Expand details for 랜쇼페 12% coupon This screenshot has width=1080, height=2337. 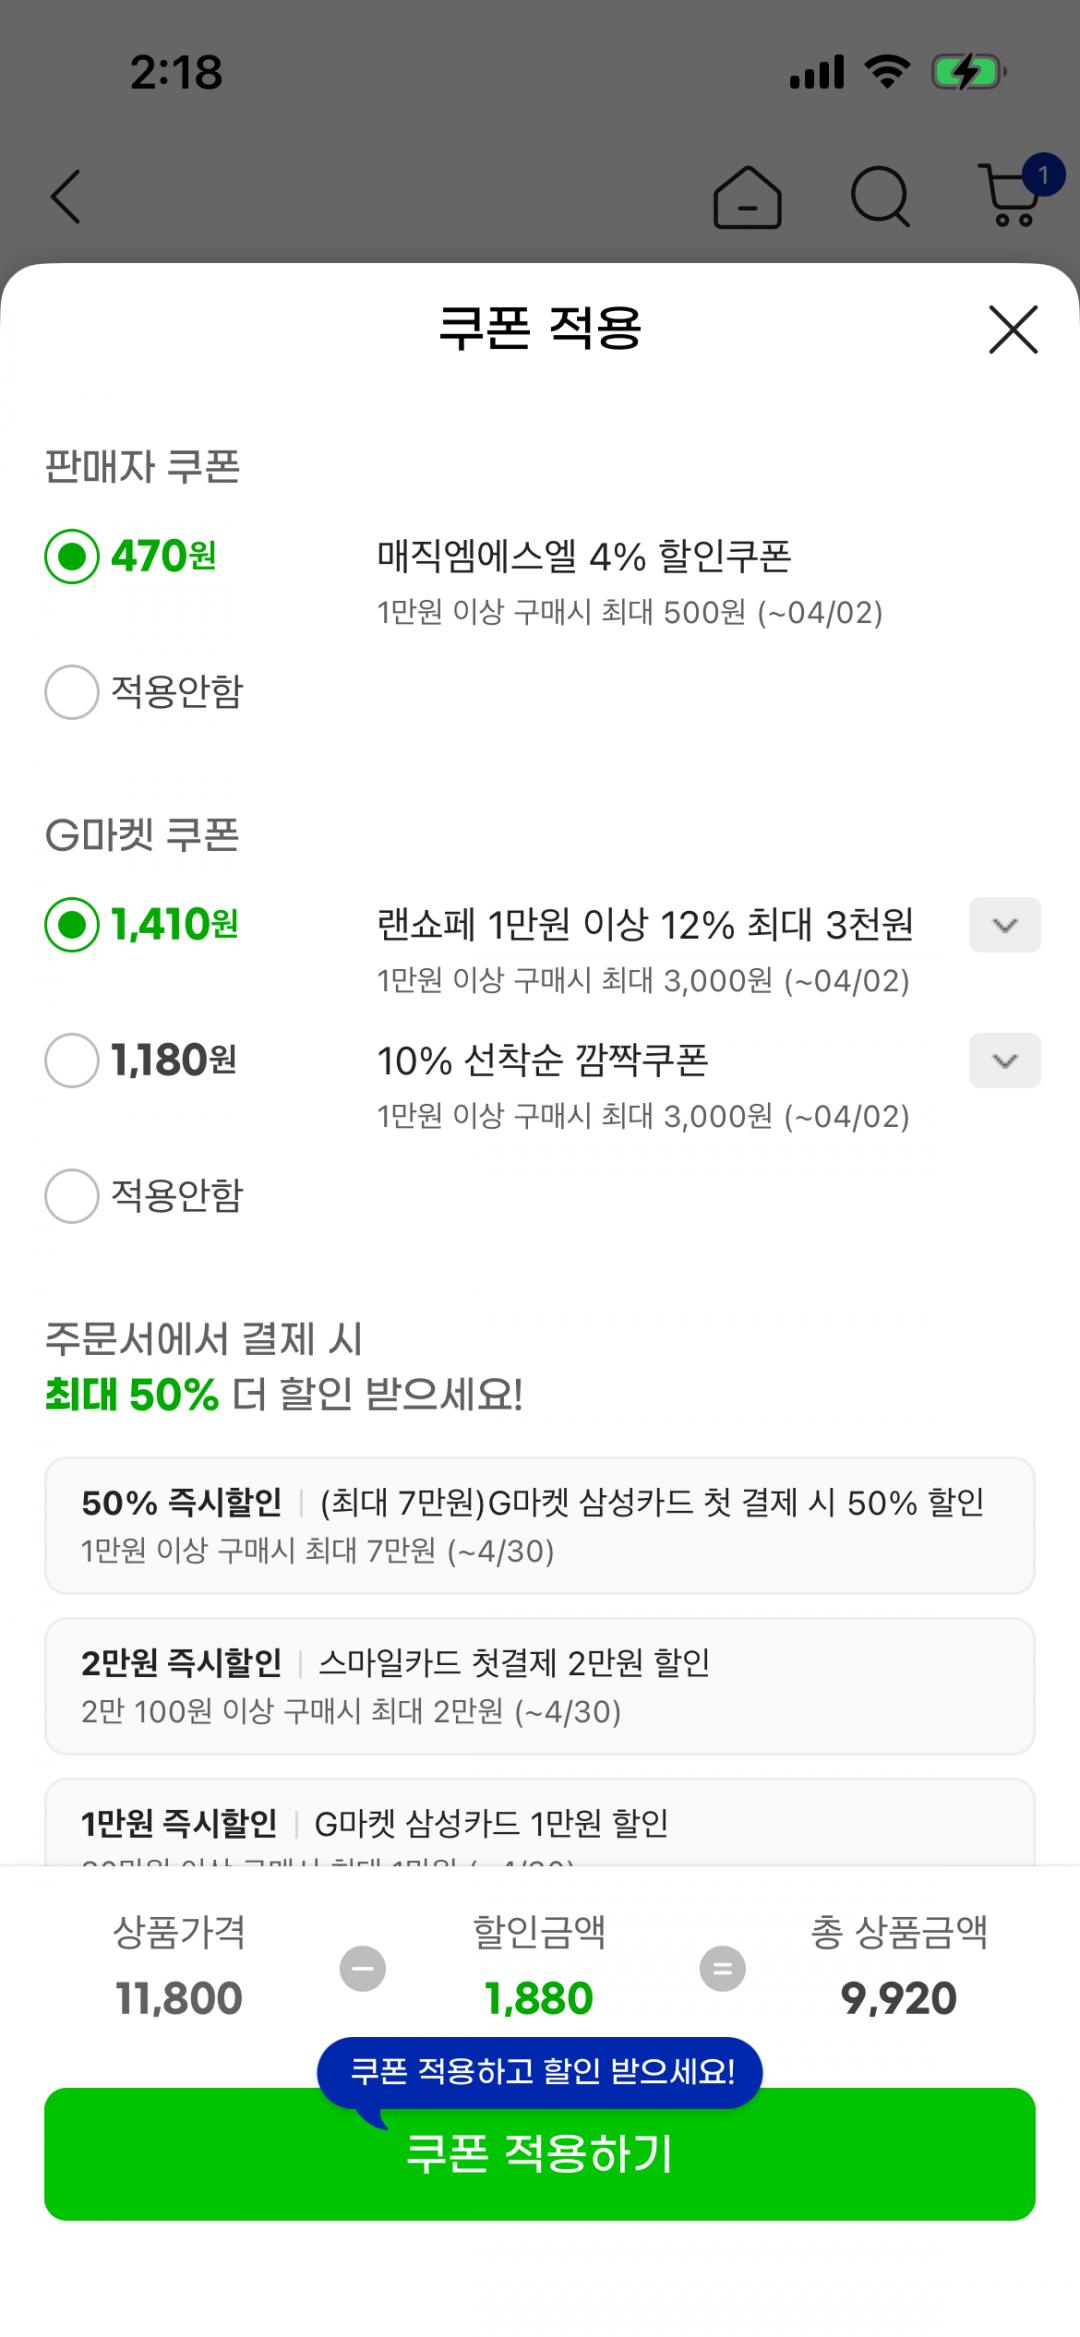(1004, 925)
